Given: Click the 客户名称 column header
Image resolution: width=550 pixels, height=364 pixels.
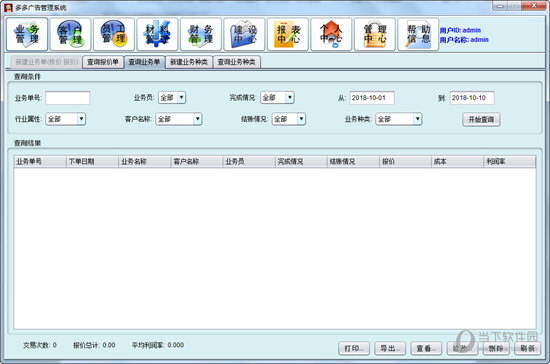Looking at the screenshot, I should tap(197, 161).
